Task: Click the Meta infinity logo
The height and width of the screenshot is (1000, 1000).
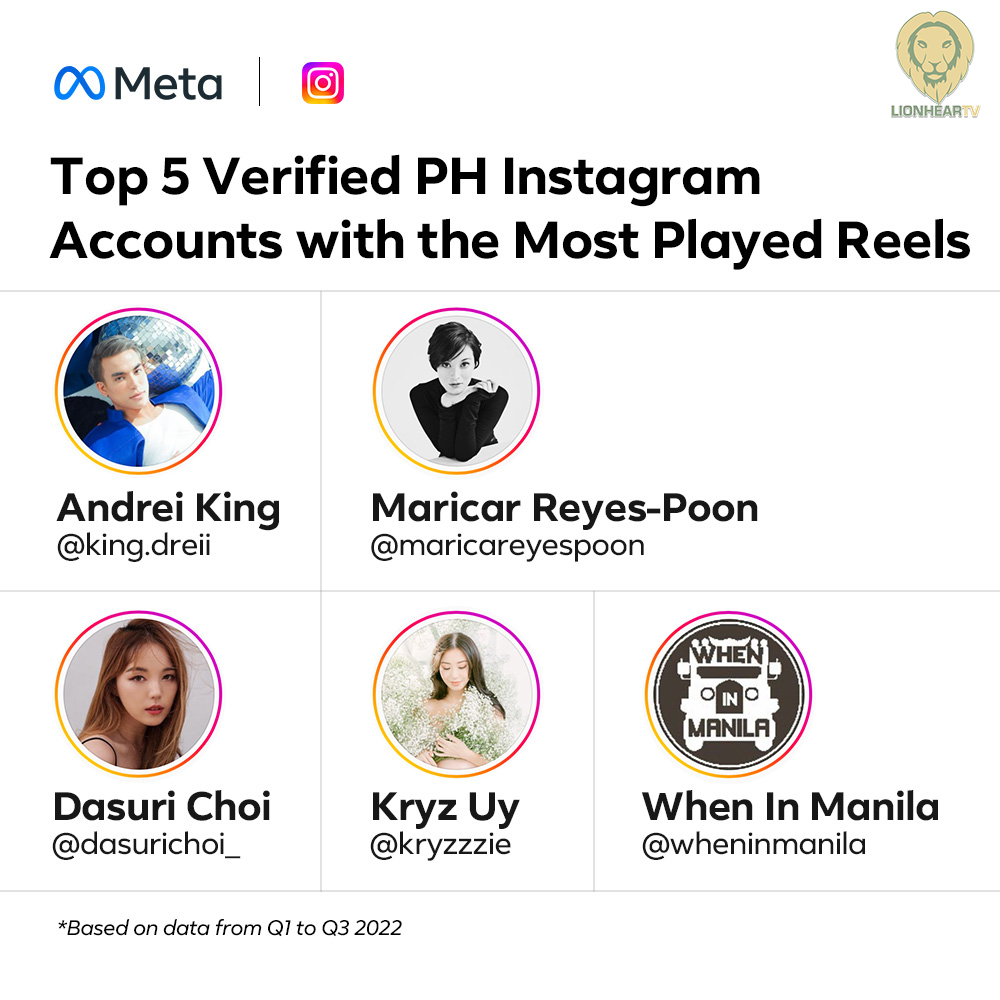Action: coord(80,83)
